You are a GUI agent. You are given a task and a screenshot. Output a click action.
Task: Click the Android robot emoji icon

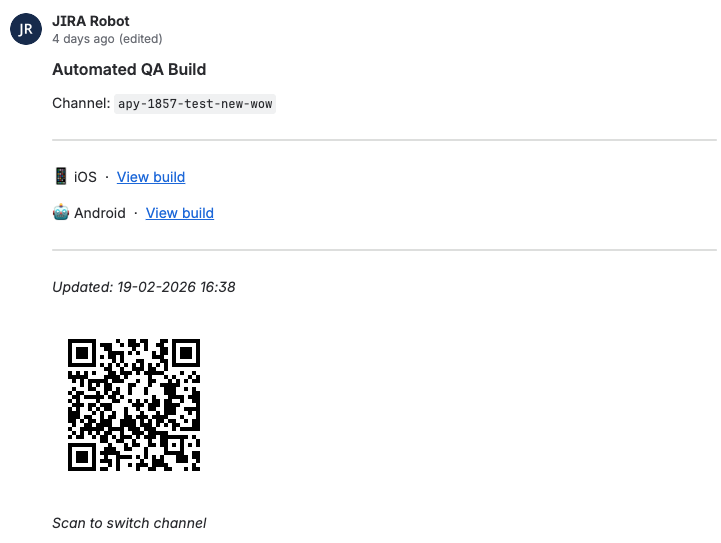(x=61, y=213)
